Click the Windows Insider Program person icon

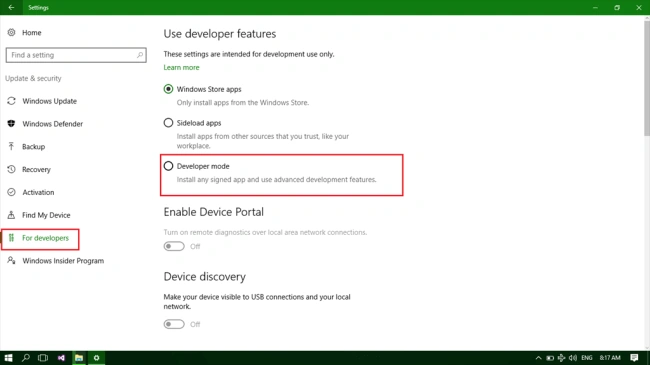pyautogui.click(x=11, y=260)
